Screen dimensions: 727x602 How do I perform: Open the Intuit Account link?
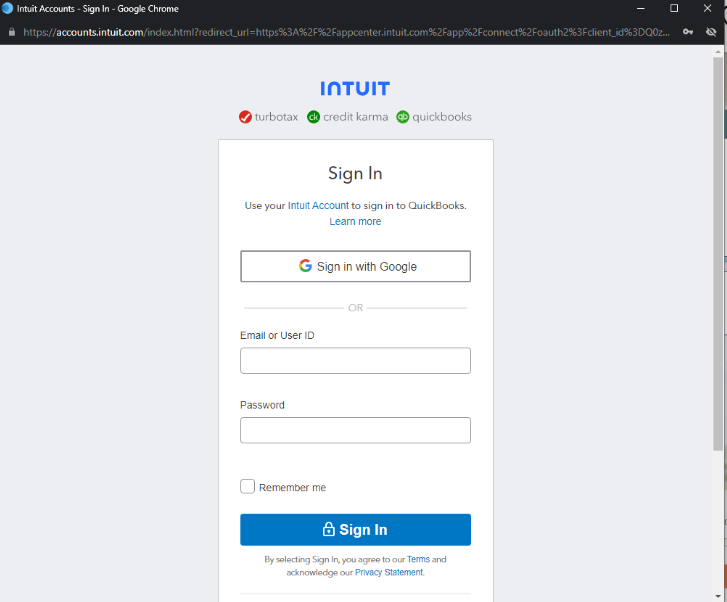click(x=318, y=205)
